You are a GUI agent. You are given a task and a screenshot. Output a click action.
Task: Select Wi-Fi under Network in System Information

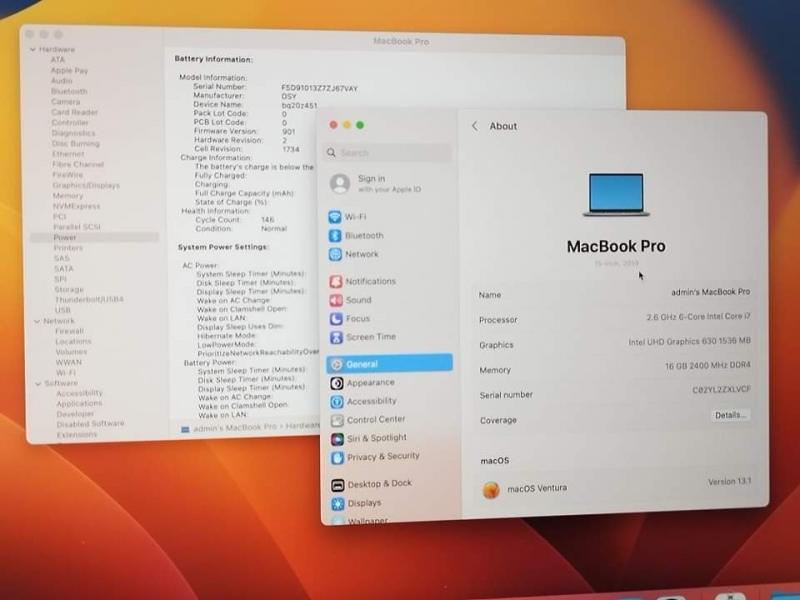point(66,373)
